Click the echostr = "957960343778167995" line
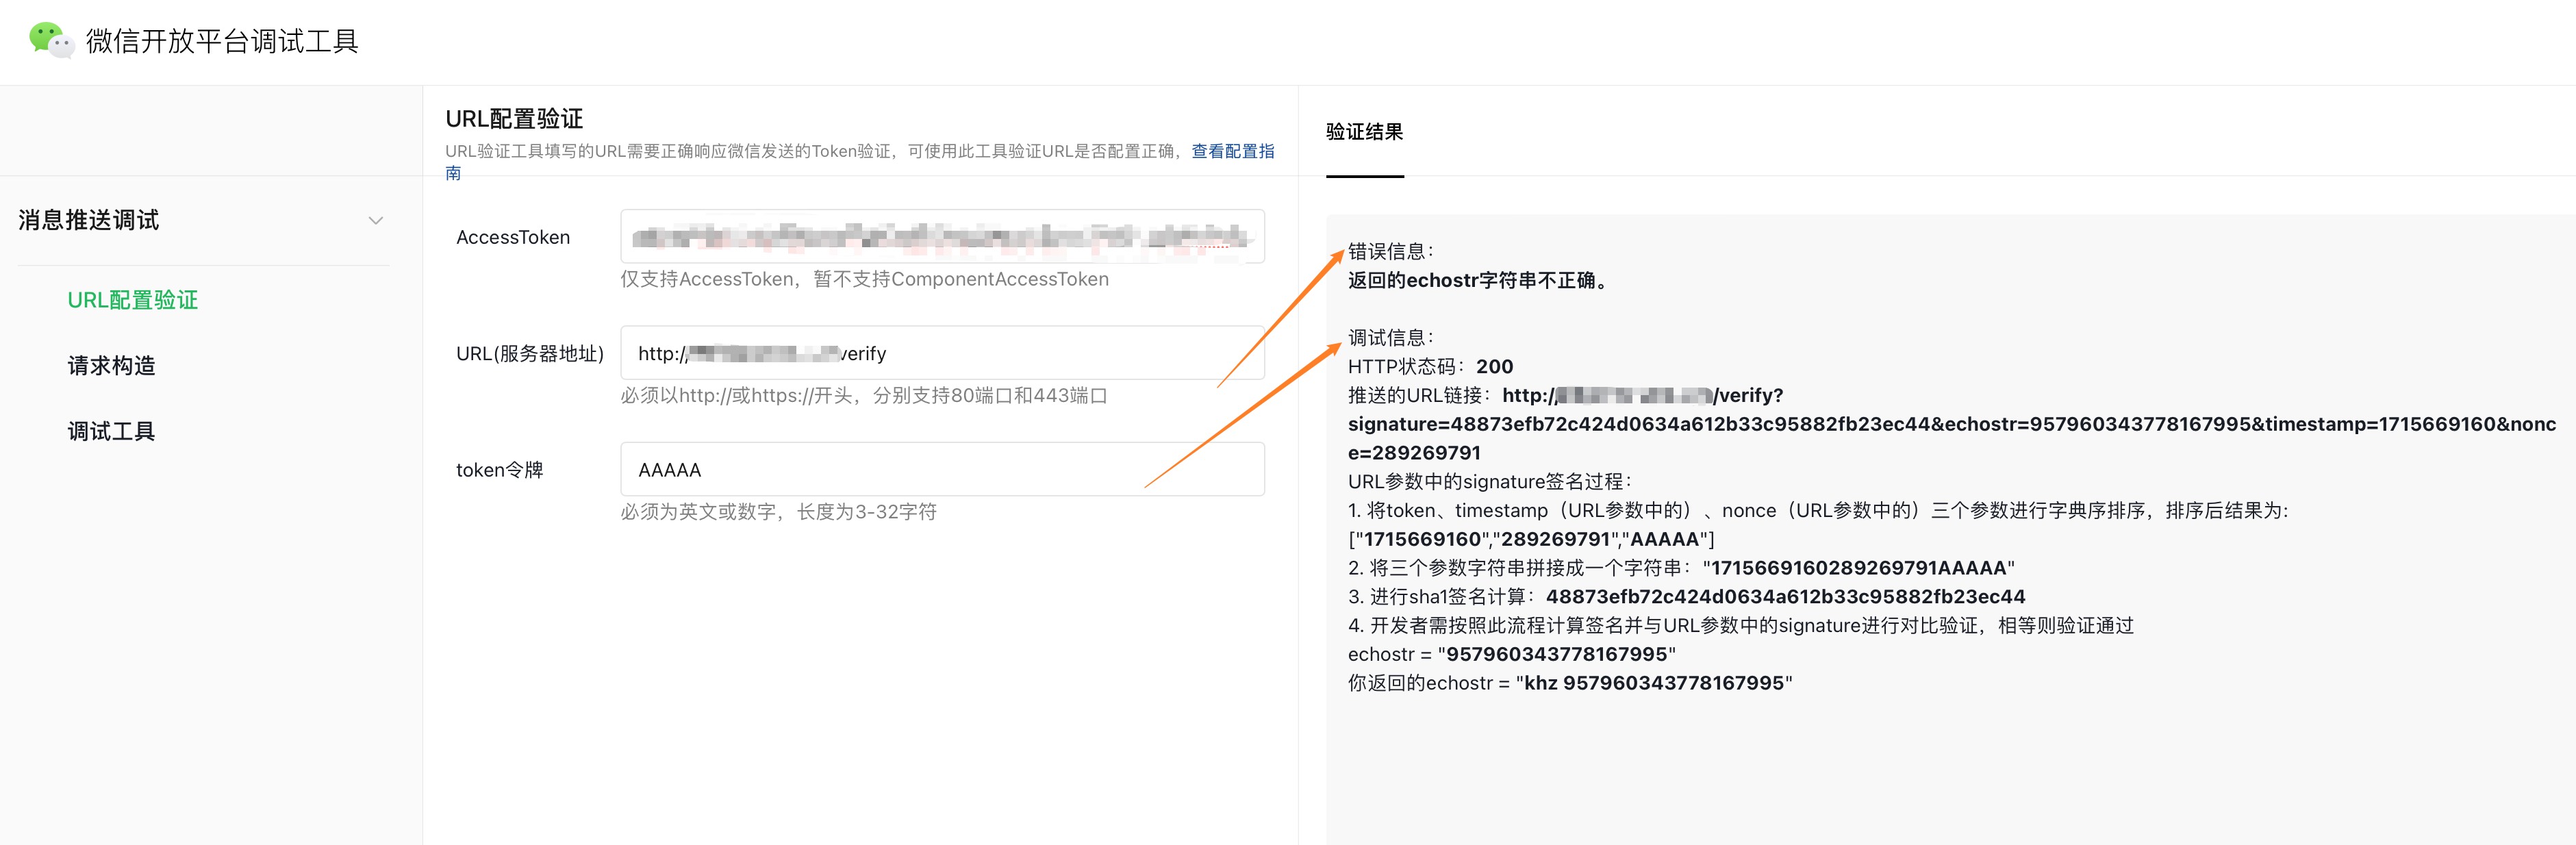2576x845 pixels. [x=1511, y=655]
